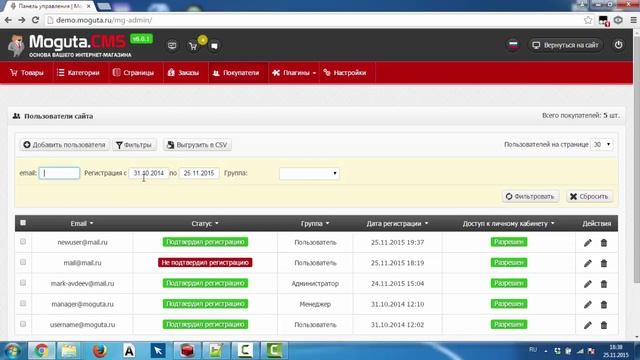
Task: Edit user manager@moguta.ru with pencil icon
Action: pyautogui.click(x=587, y=304)
